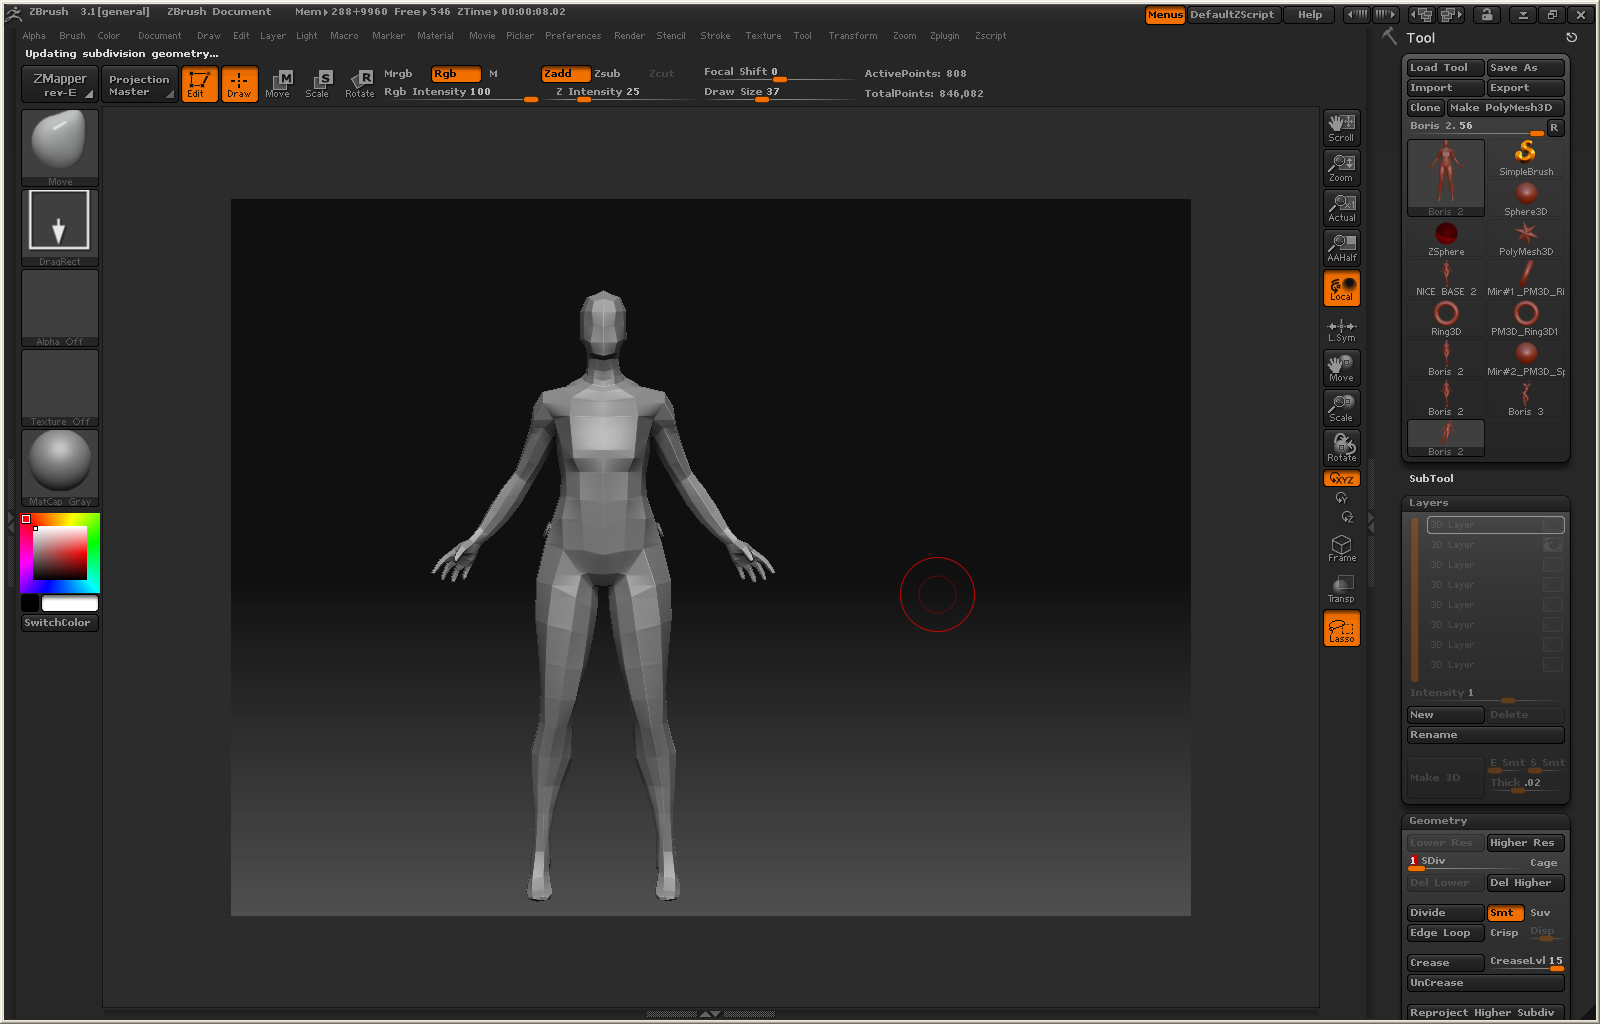Open the Material menu
1600x1024 pixels.
435,36
